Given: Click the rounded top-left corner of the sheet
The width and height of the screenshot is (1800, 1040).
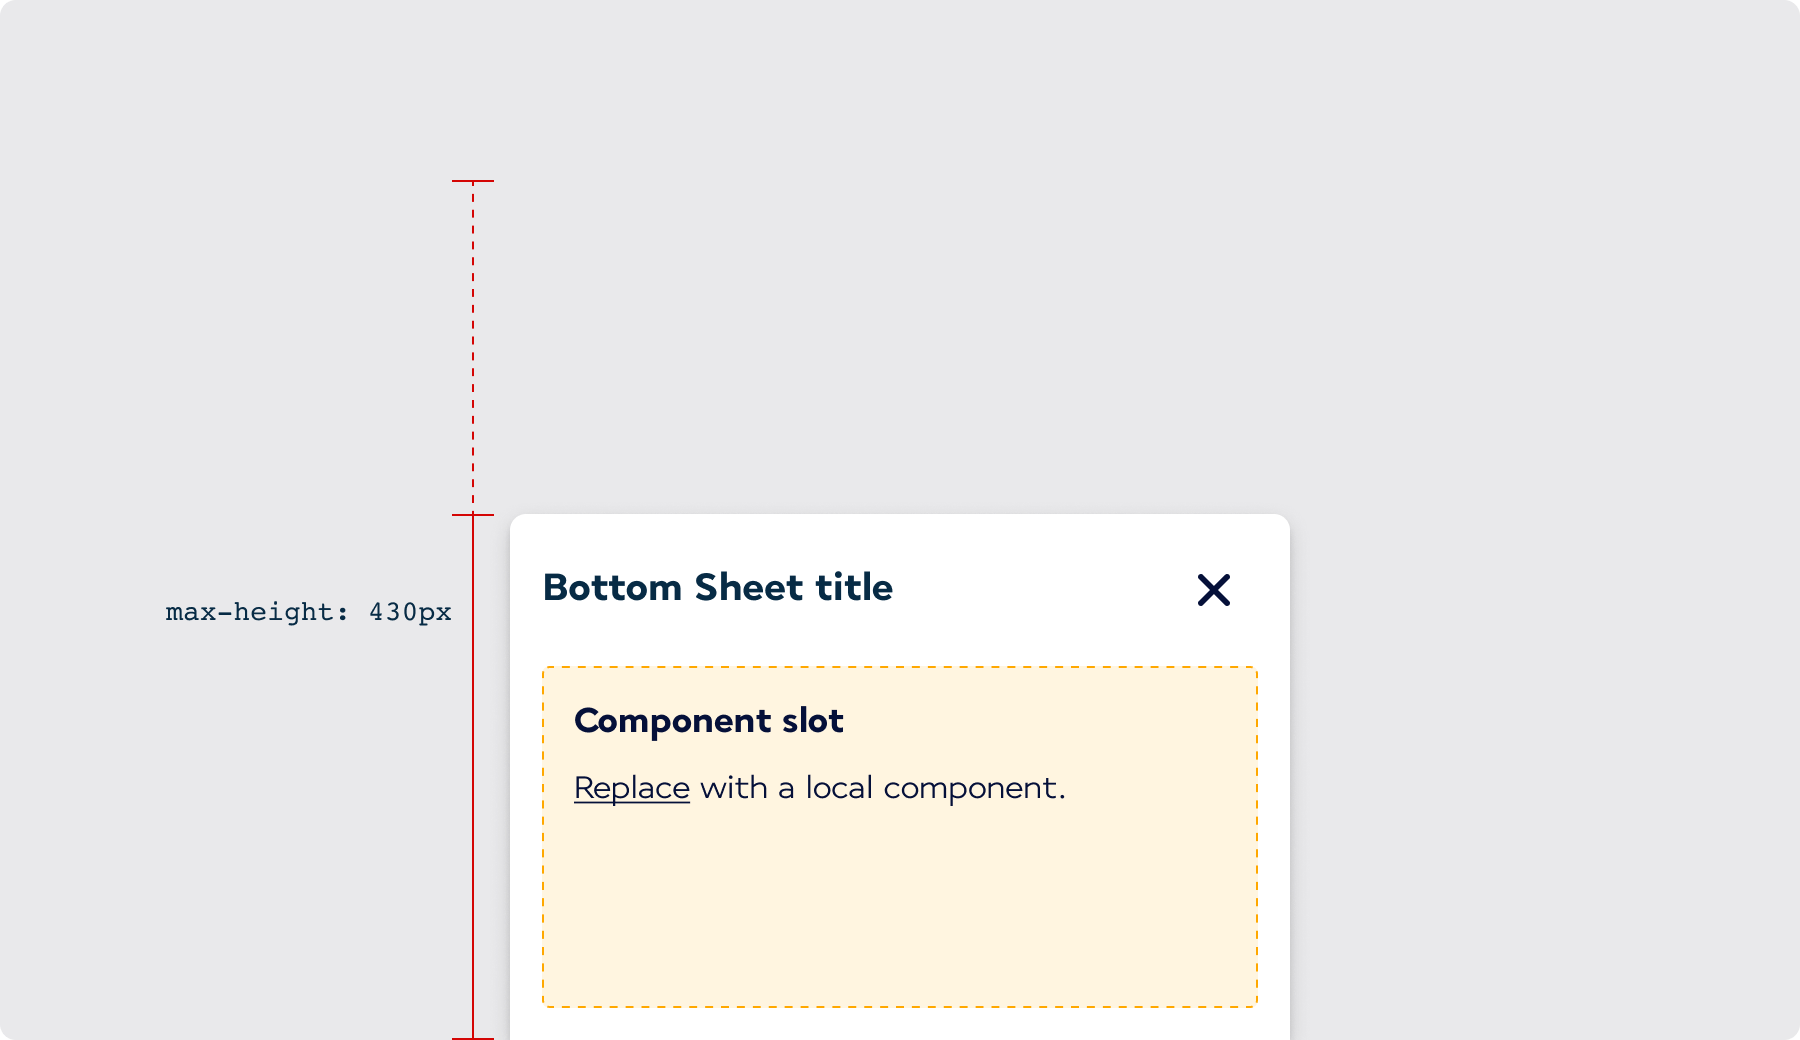Looking at the screenshot, I should click(520, 522).
